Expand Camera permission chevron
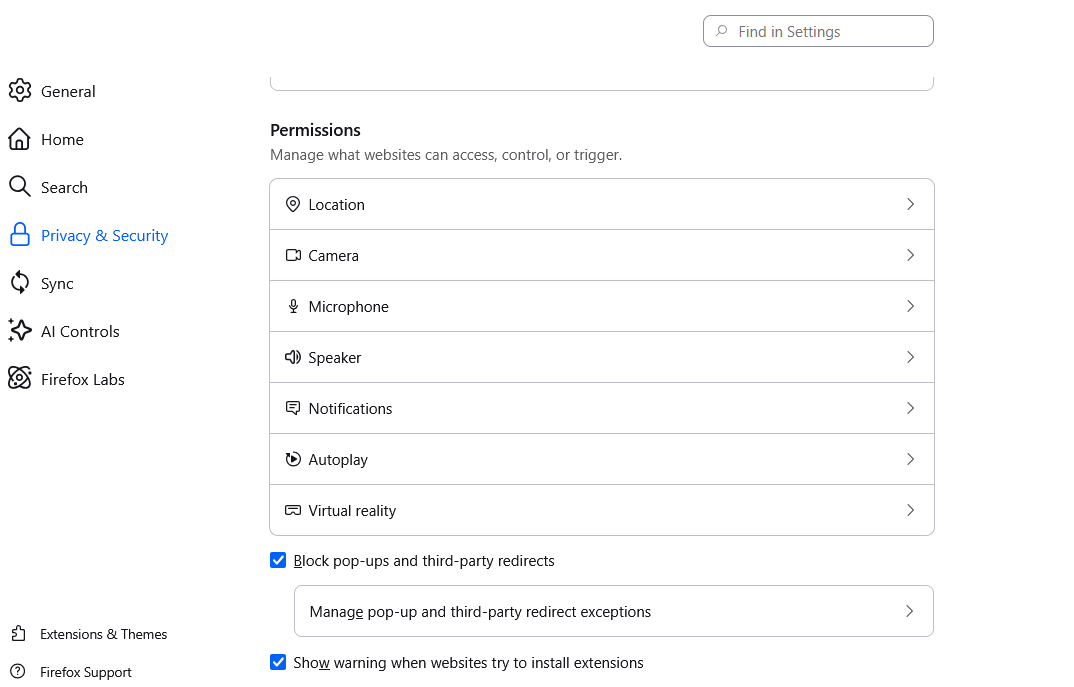Image resolution: width=1074 pixels, height=687 pixels. pos(910,255)
